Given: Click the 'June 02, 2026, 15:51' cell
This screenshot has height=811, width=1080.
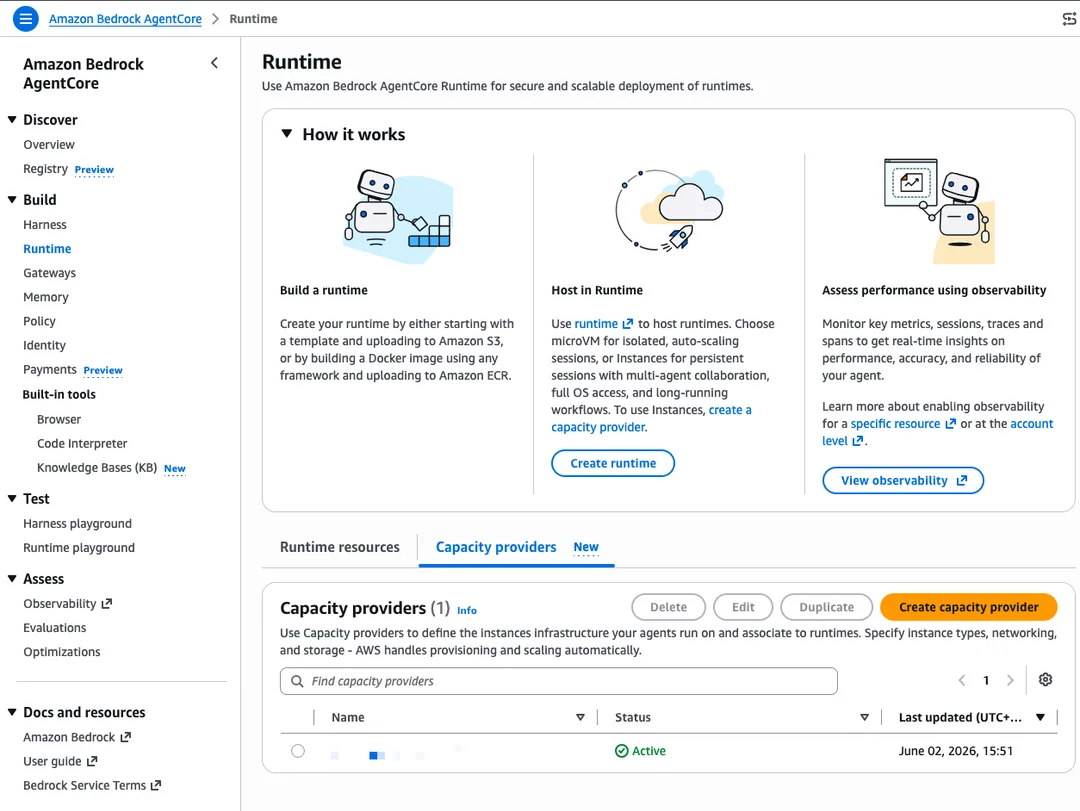Looking at the screenshot, I should coord(955,751).
